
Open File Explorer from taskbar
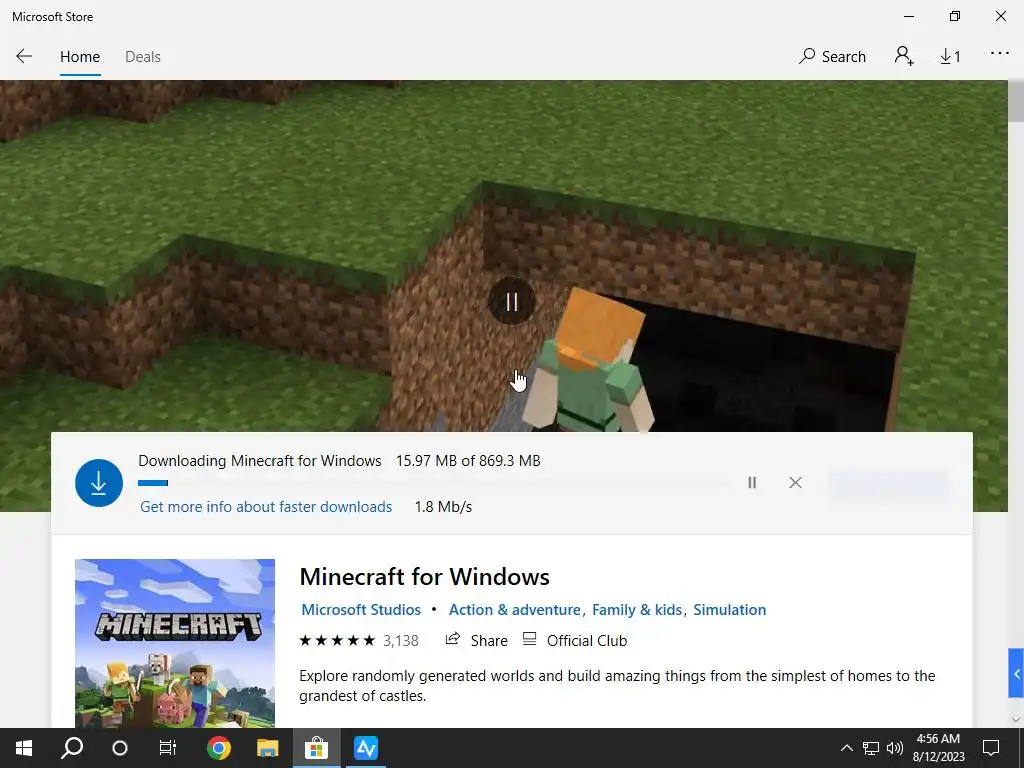coord(267,748)
